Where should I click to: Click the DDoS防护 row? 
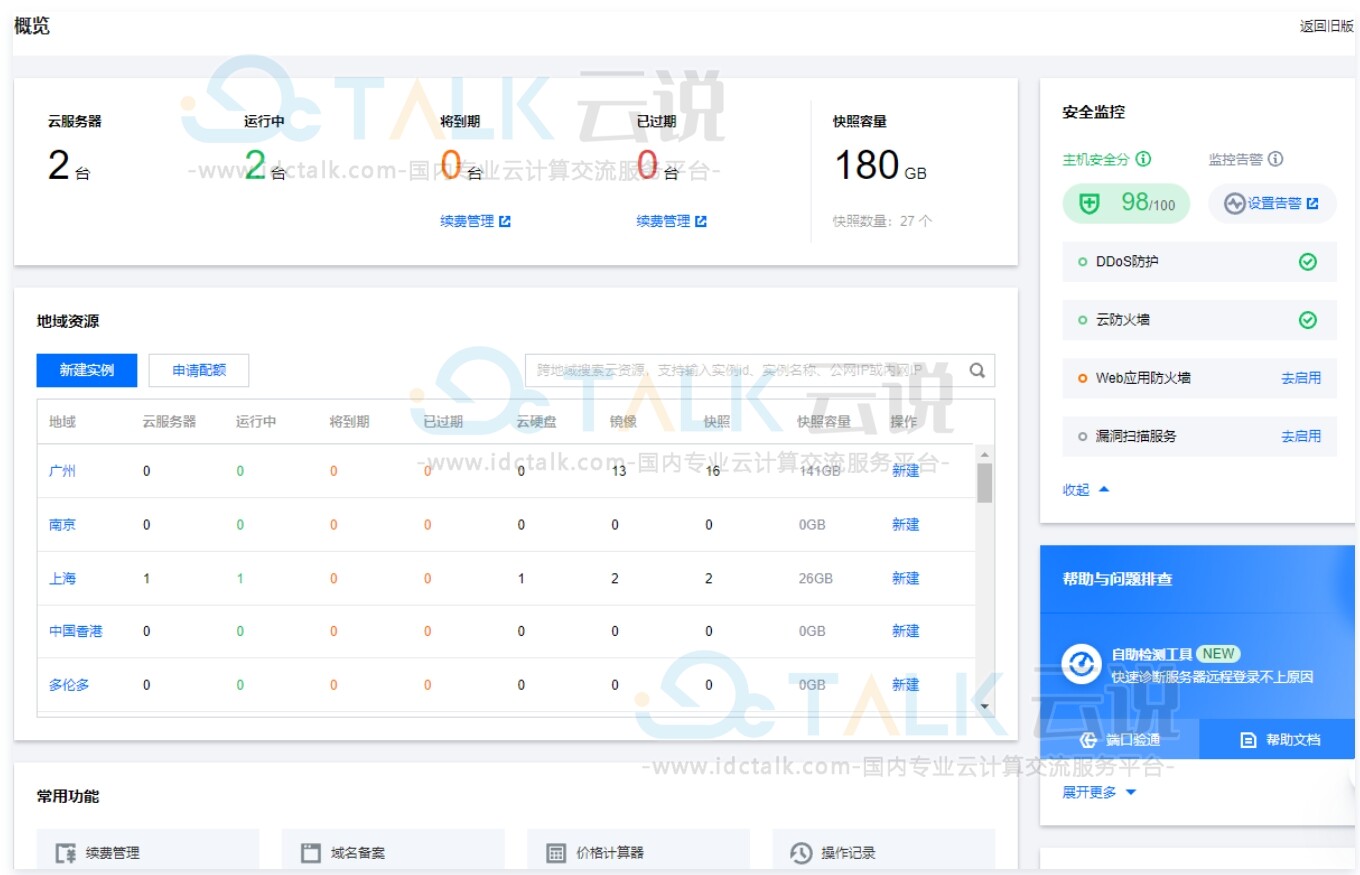coord(1199,262)
